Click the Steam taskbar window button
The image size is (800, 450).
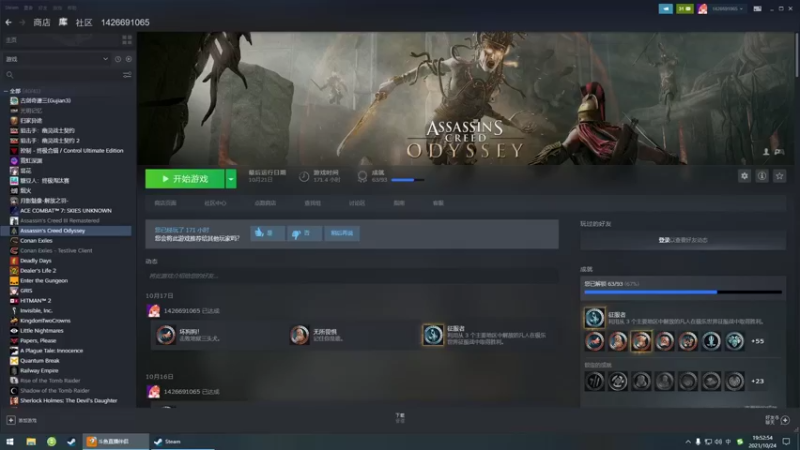[182, 441]
